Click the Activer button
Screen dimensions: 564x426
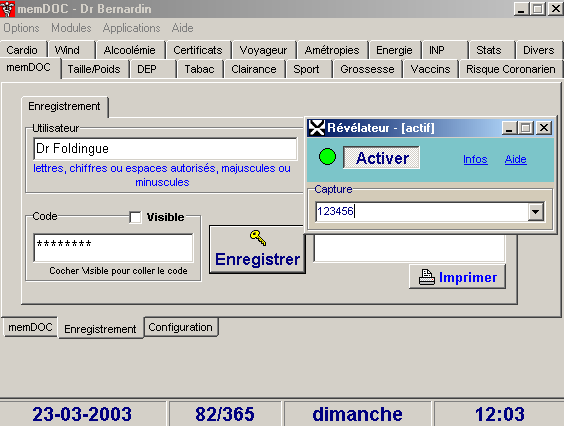(382, 158)
